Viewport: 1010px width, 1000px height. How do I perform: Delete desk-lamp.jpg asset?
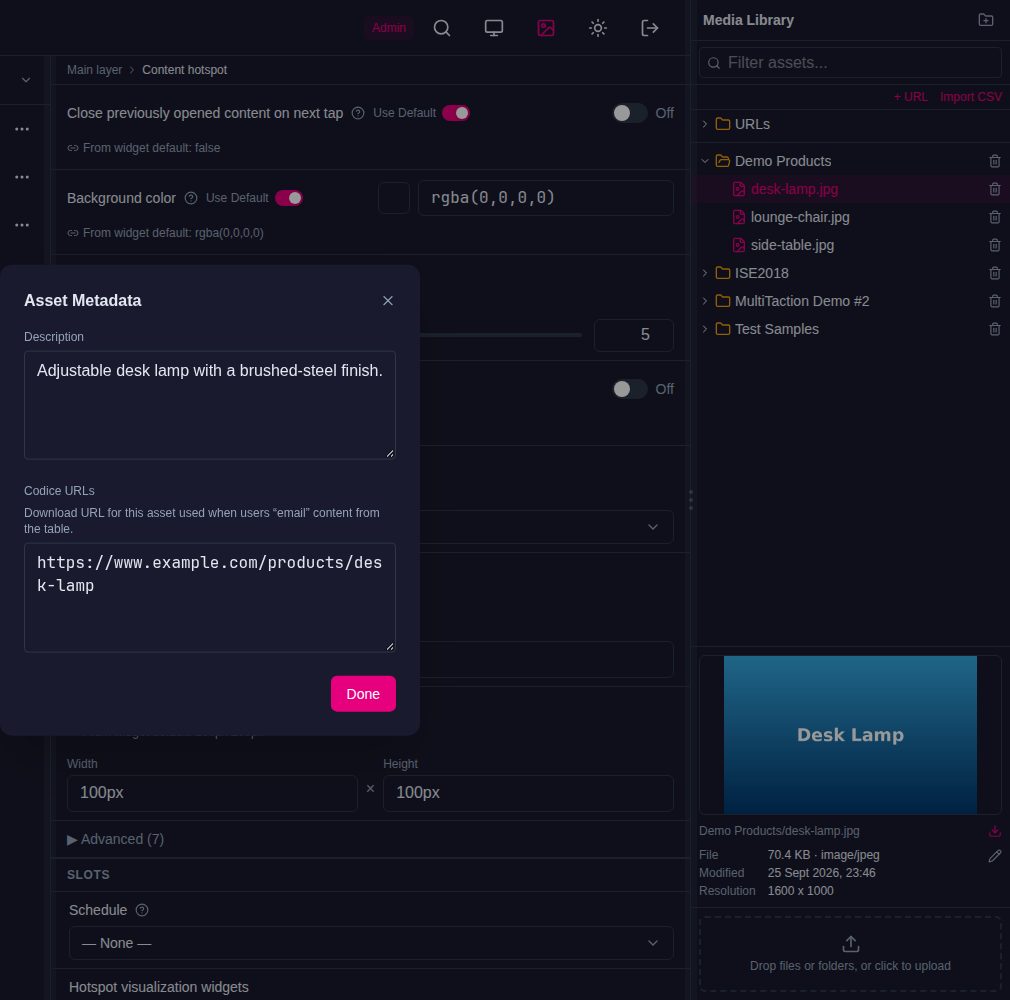click(x=995, y=189)
